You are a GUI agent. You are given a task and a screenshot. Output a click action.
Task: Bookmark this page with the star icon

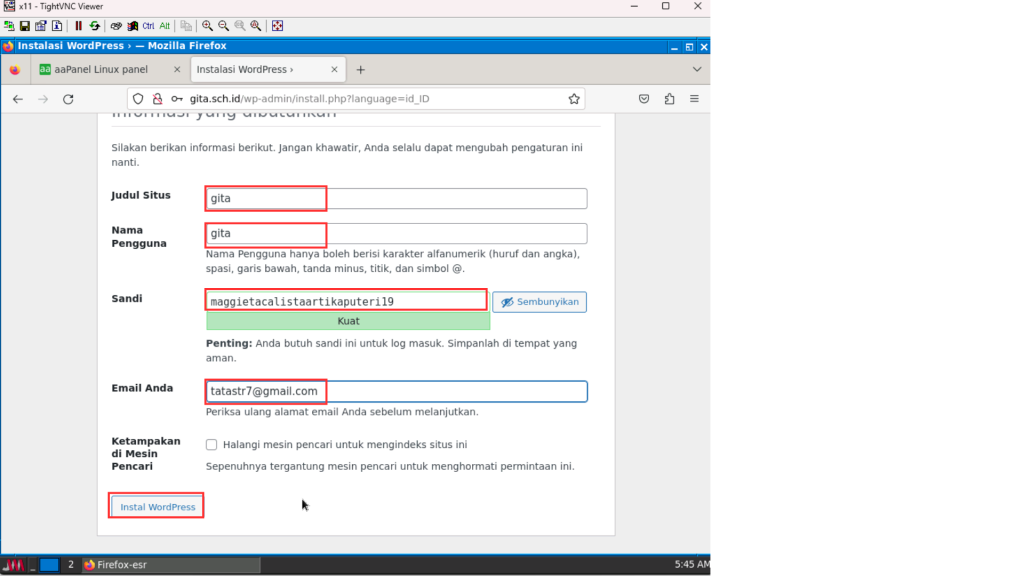(574, 99)
